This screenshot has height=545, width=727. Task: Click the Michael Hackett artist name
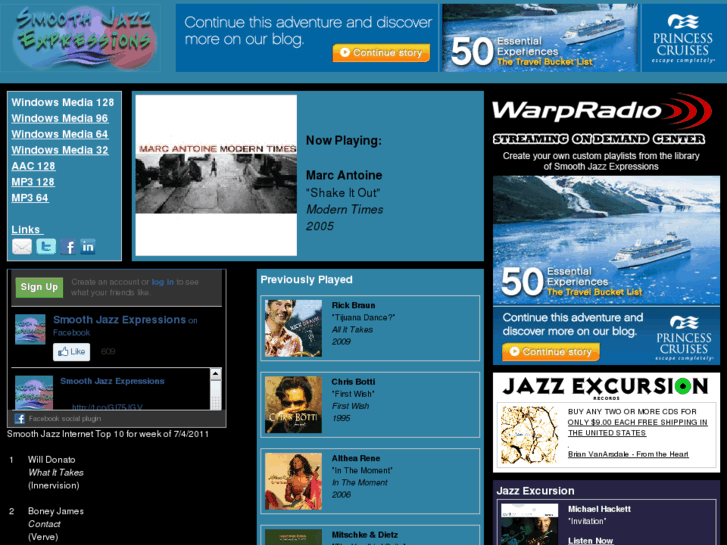tap(599, 509)
